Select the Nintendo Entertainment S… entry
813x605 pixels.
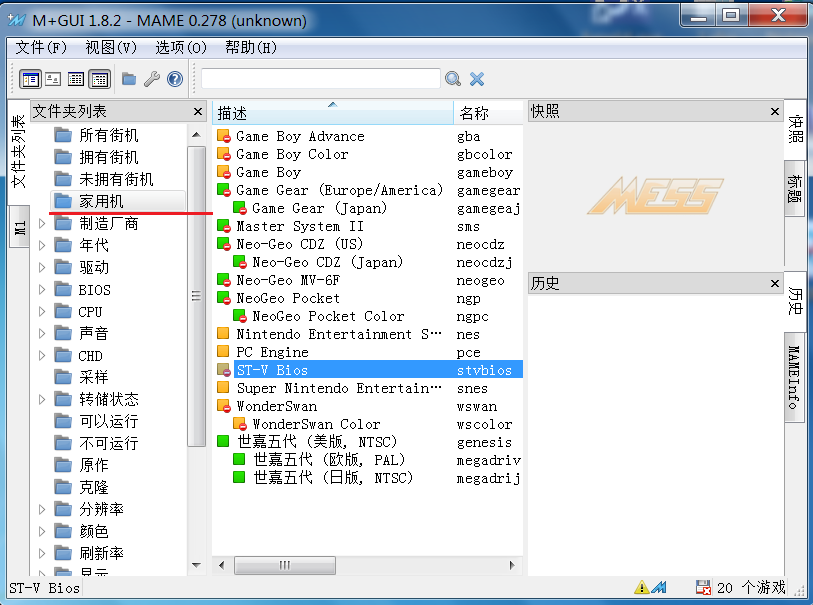[339, 334]
